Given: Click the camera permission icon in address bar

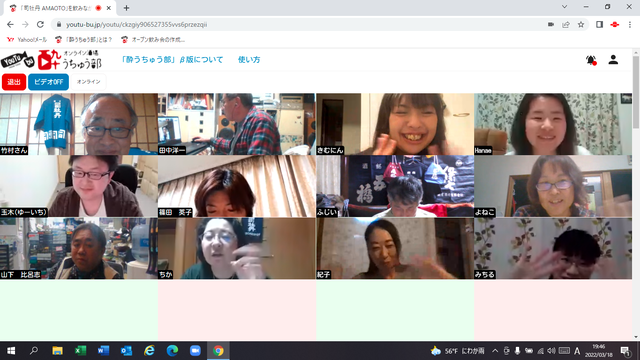Looking at the screenshot, I should [x=551, y=24].
